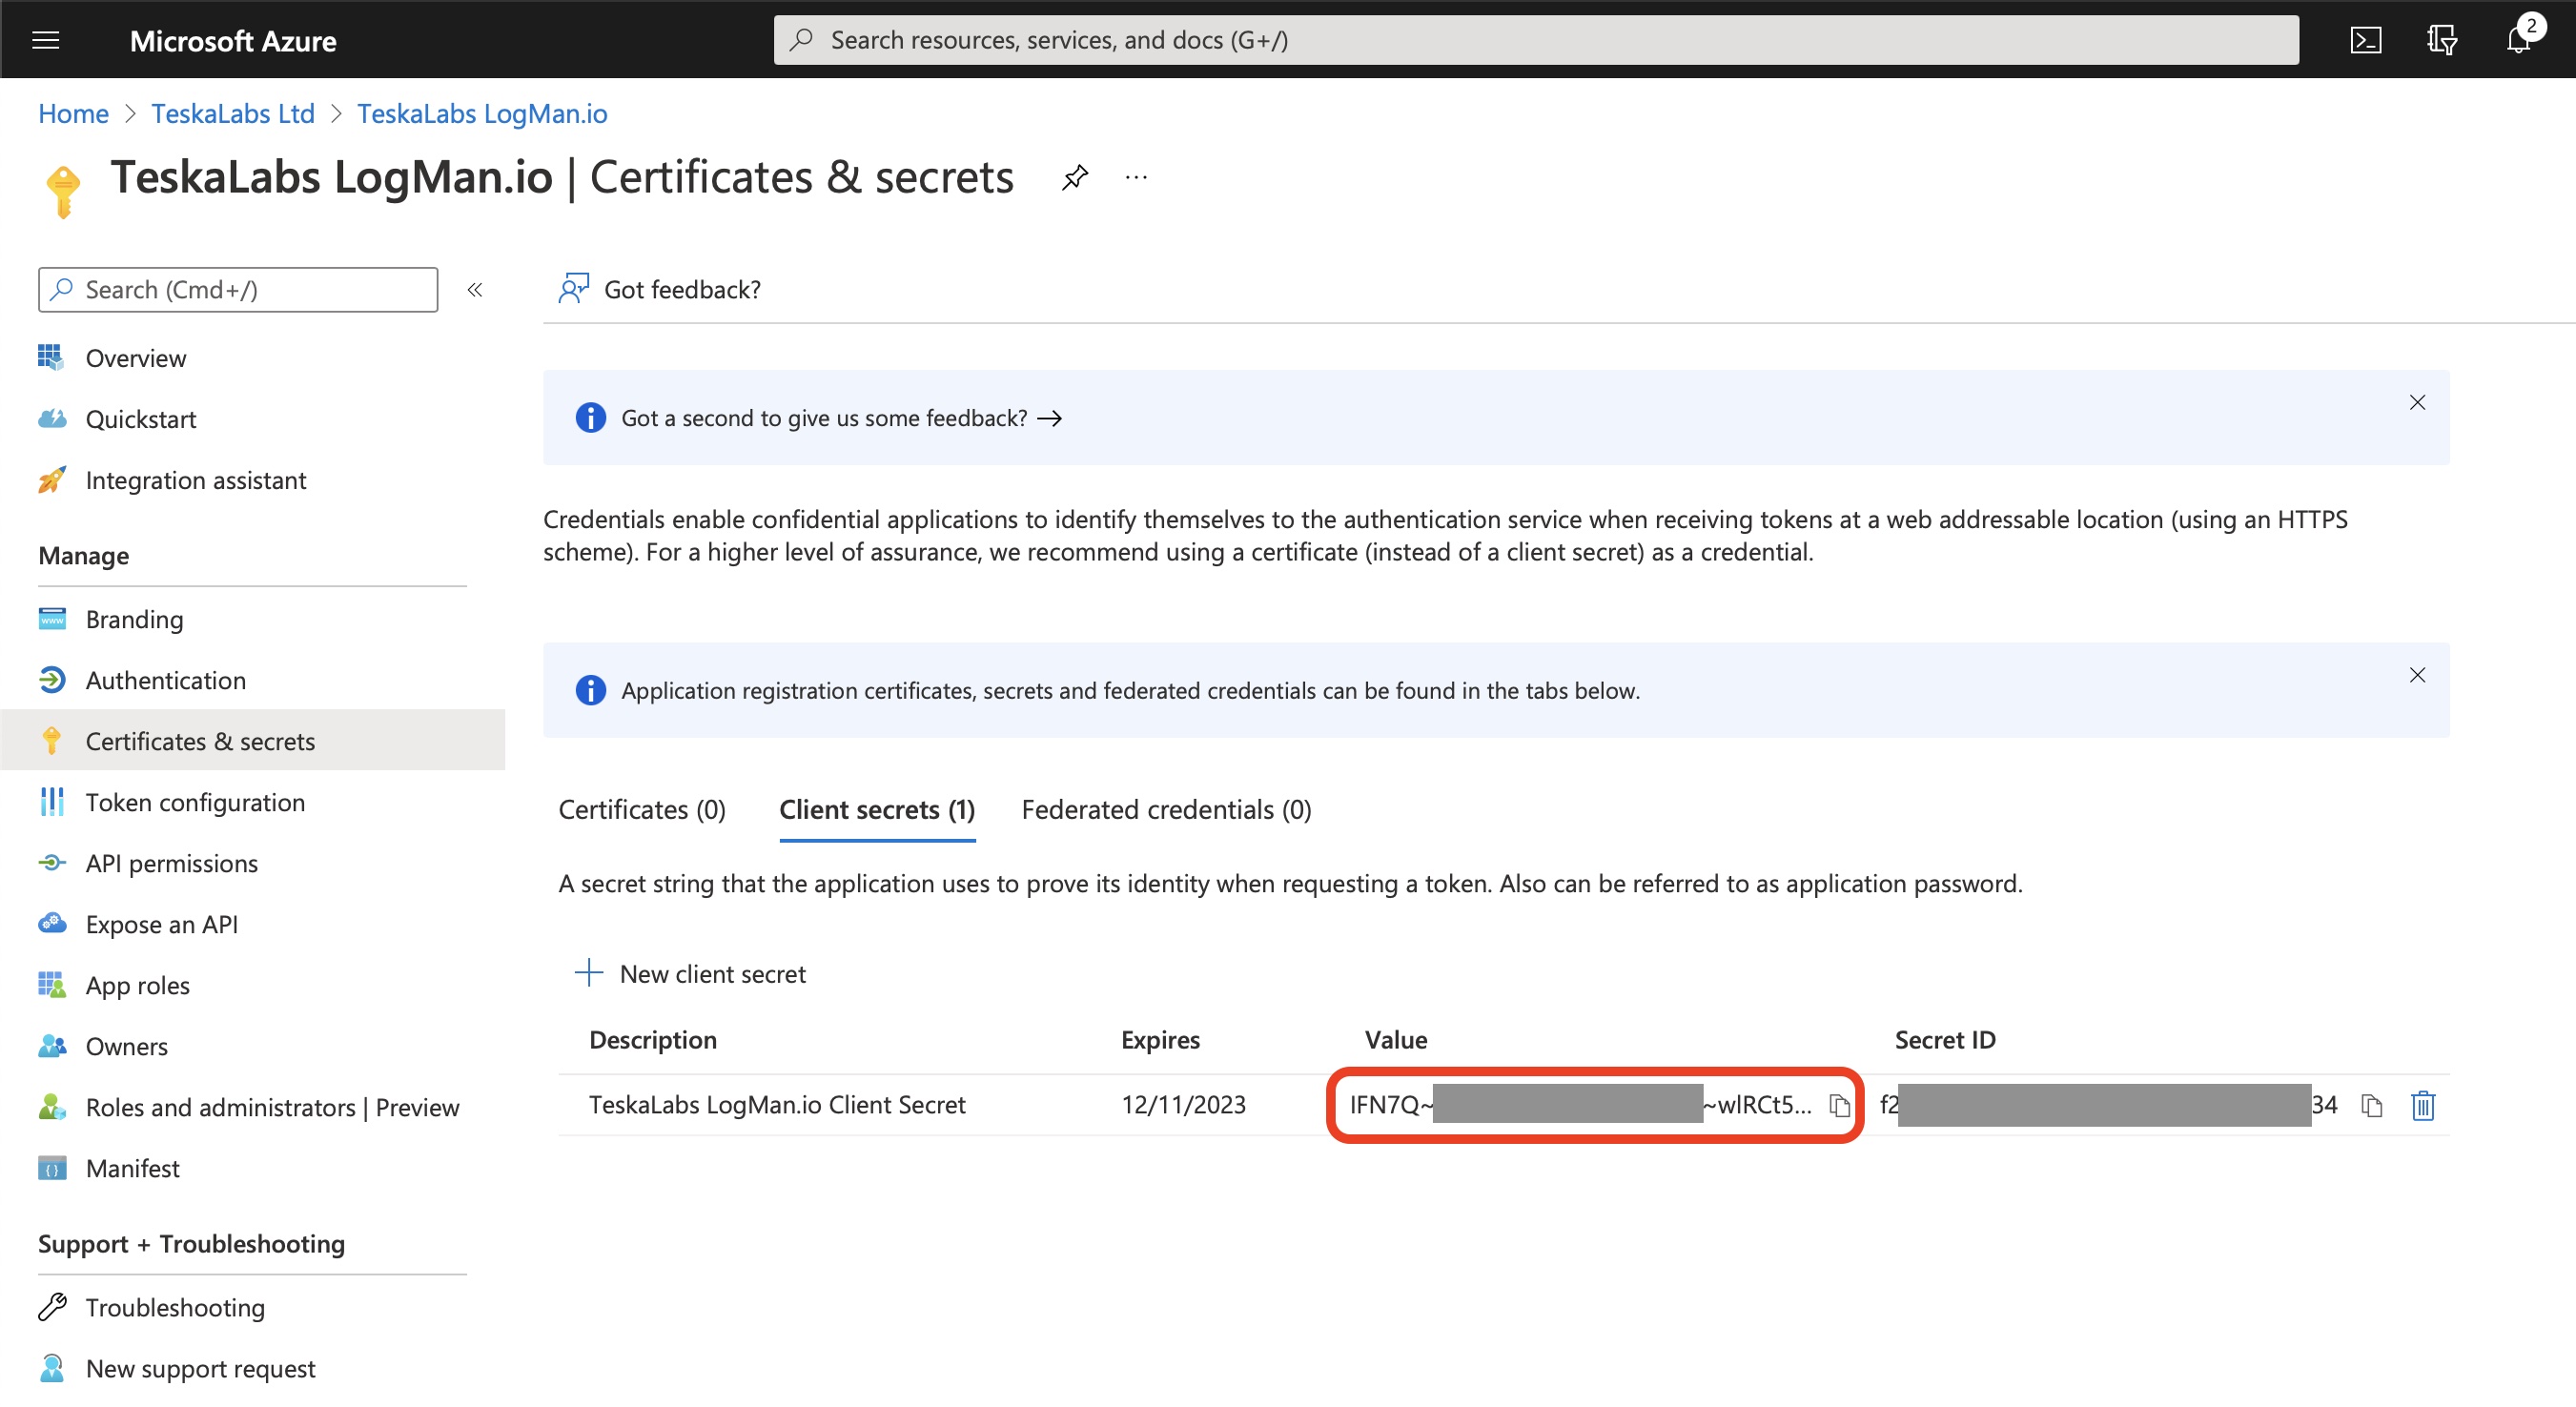The image size is (2576, 1407).
Task: Switch to the Federated credentials (0) tab
Action: tap(1166, 809)
